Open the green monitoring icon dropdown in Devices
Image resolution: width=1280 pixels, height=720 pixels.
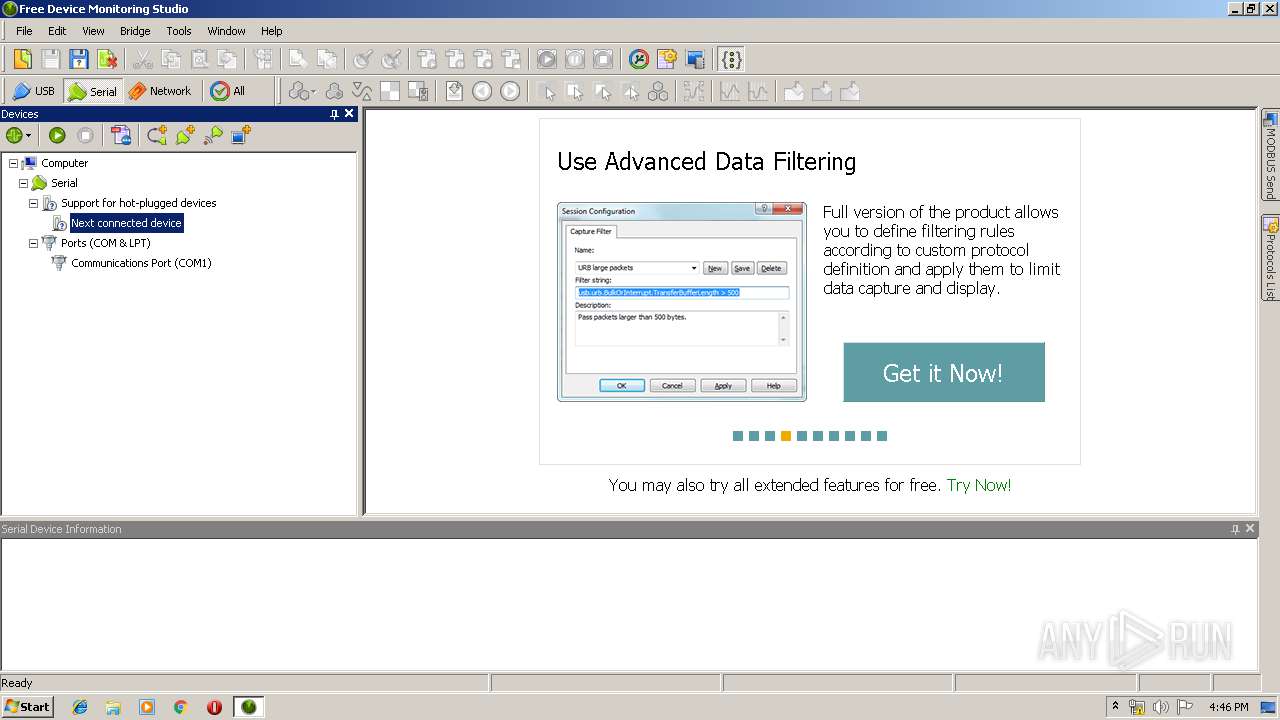[x=19, y=135]
